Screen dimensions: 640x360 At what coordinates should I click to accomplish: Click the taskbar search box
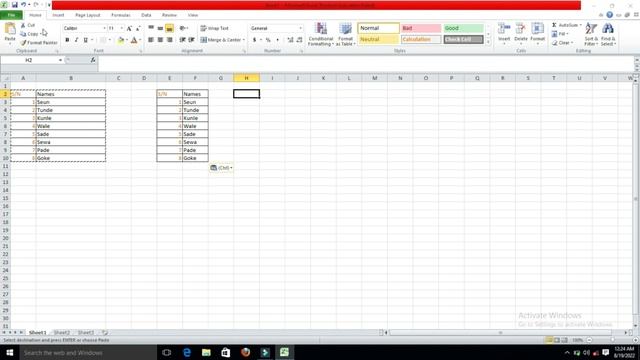click(88, 353)
